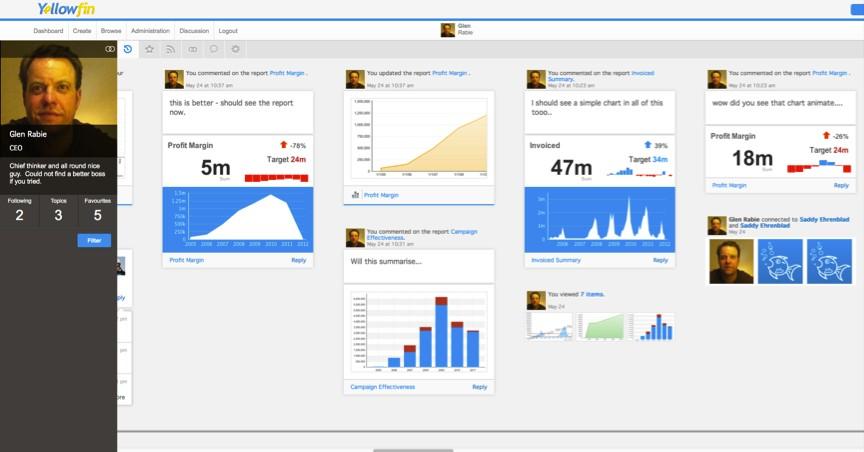
Task: Open the blue Invoiced spike chart
Action: click(600, 219)
